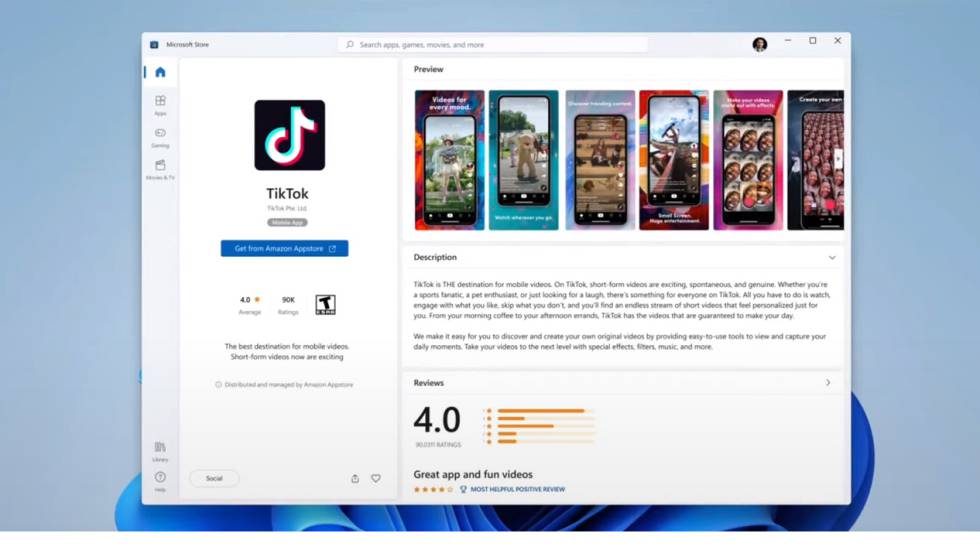Open the 'Small Screen, Huge entertainment' screenshot

click(674, 160)
